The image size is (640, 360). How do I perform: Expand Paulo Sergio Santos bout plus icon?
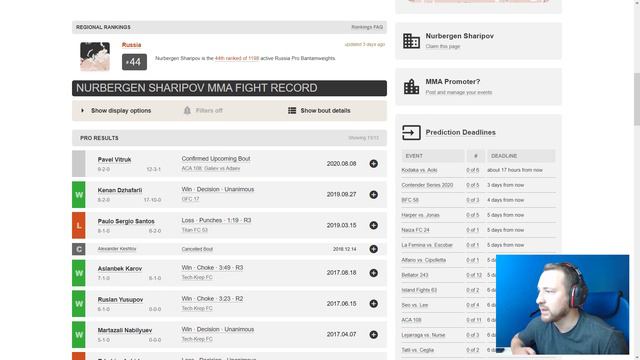tap(373, 225)
